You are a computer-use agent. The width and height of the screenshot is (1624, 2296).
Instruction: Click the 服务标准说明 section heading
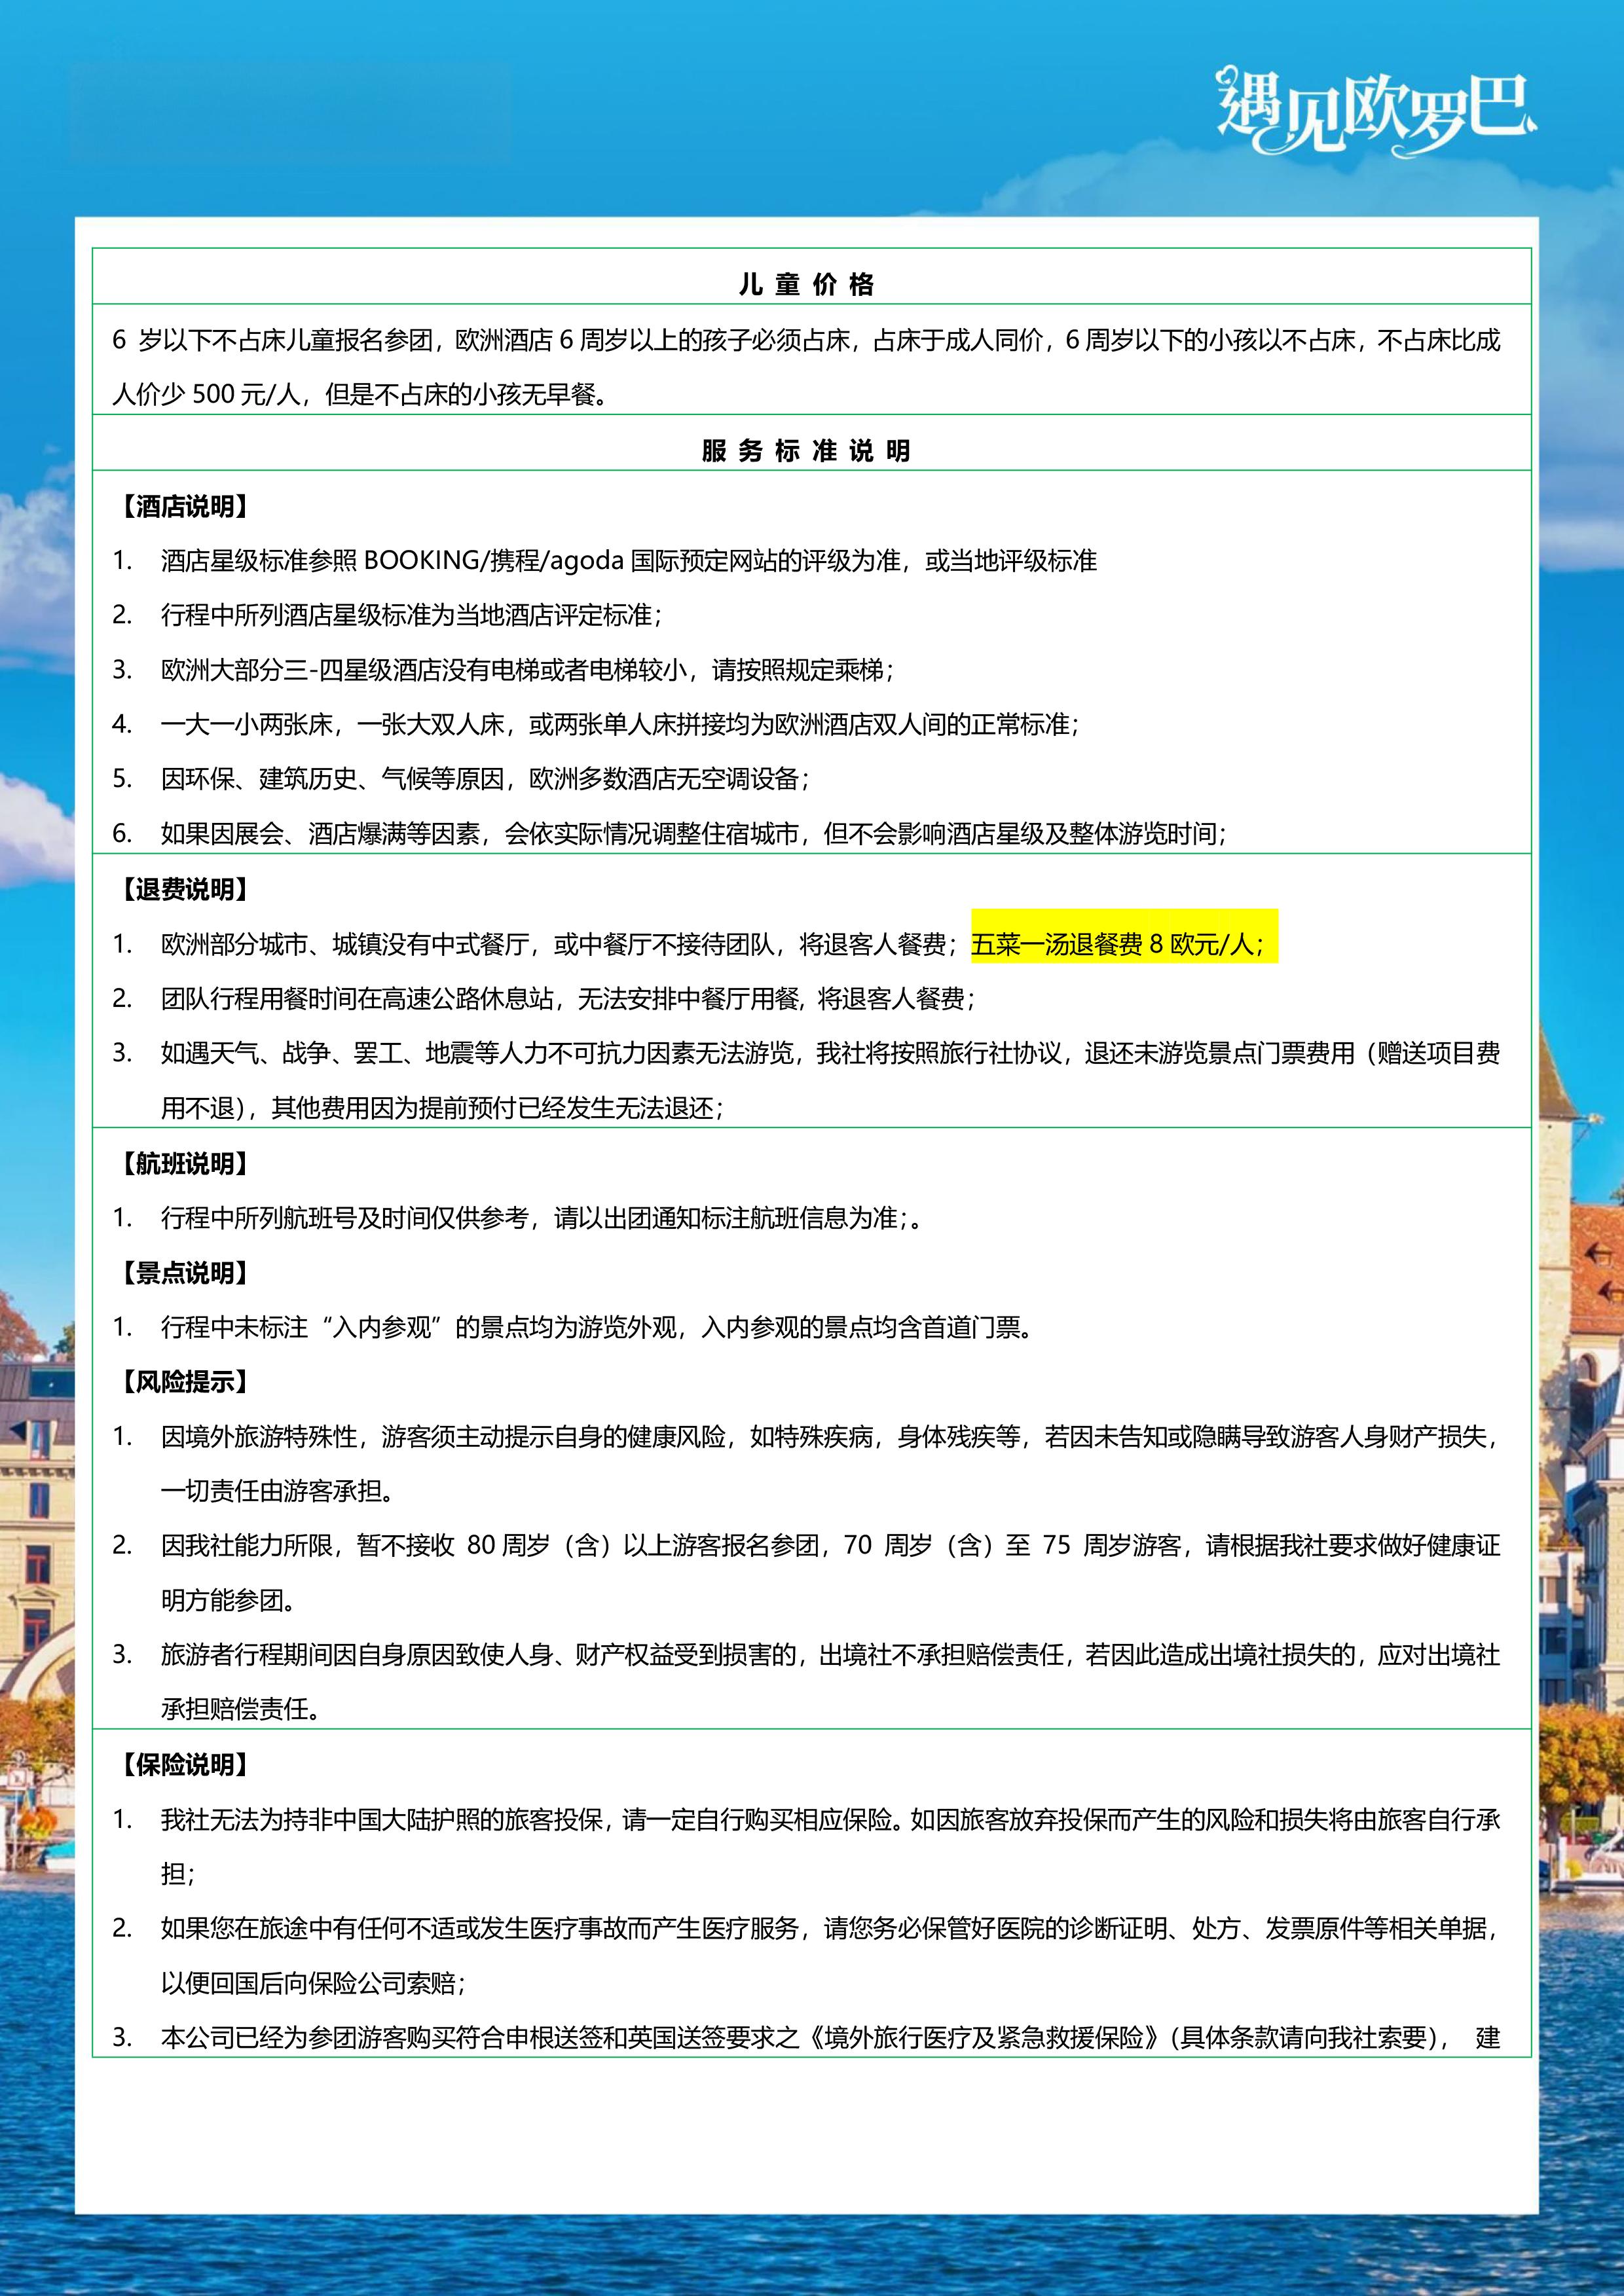point(806,451)
